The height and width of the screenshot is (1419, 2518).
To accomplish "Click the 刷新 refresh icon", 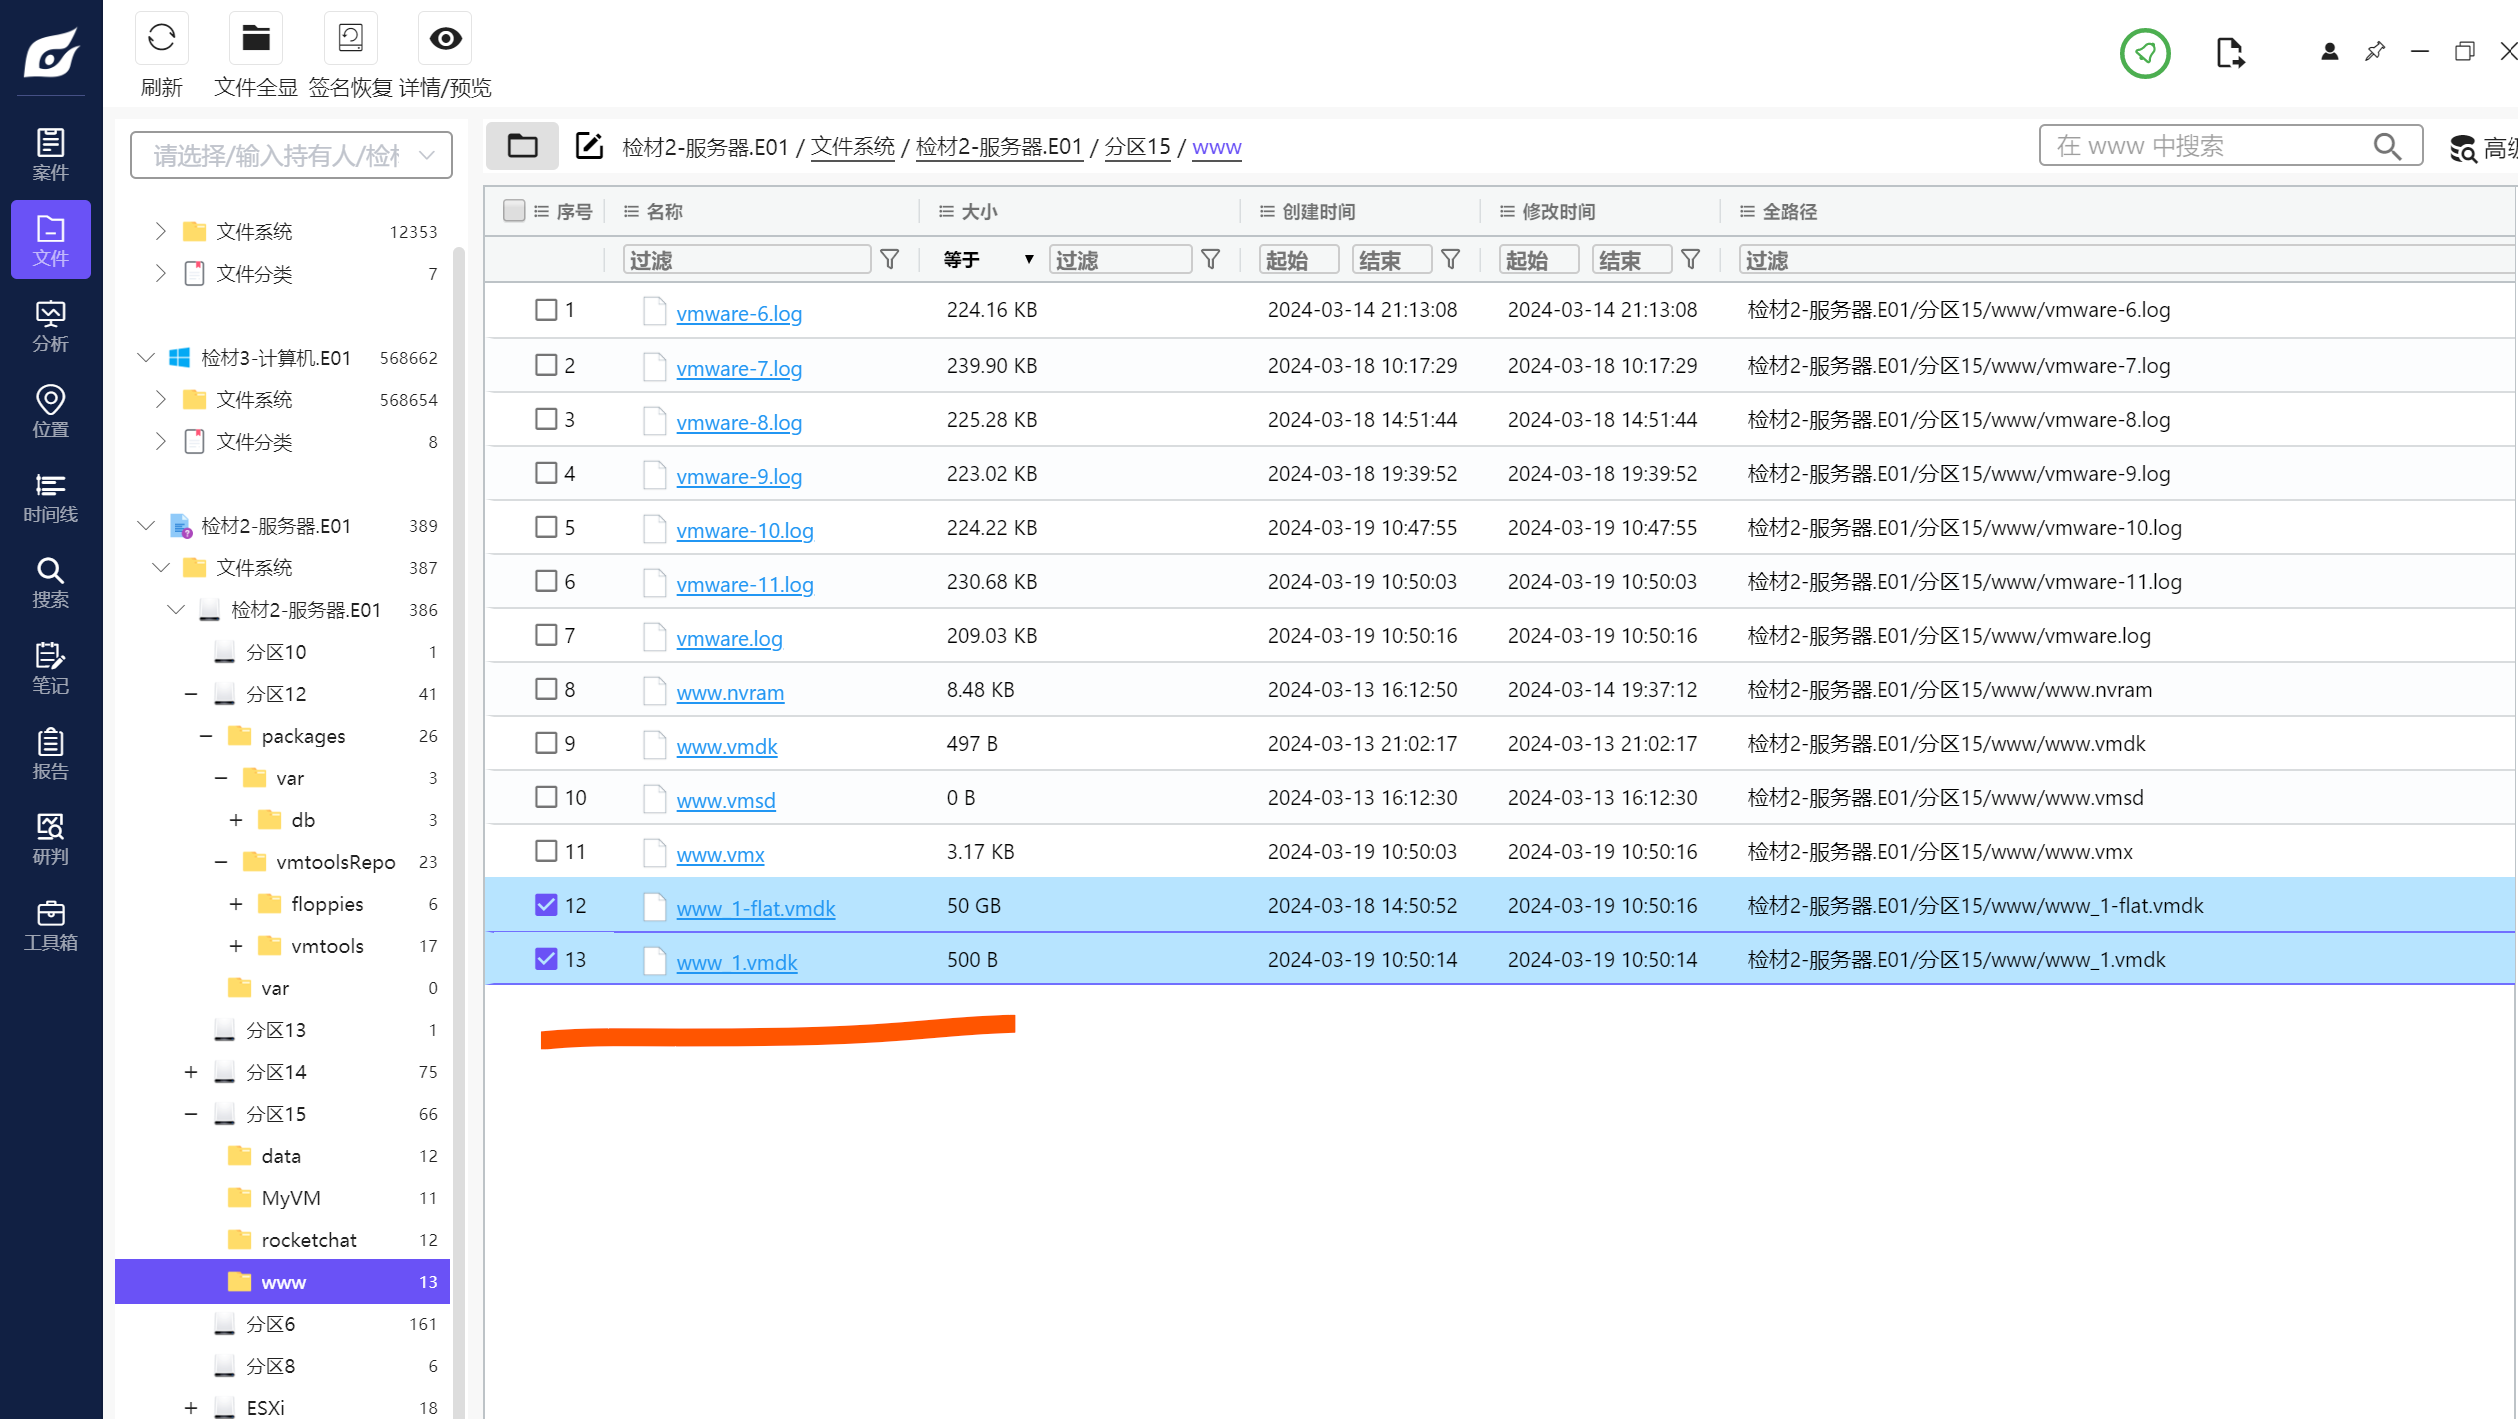I will [x=161, y=39].
